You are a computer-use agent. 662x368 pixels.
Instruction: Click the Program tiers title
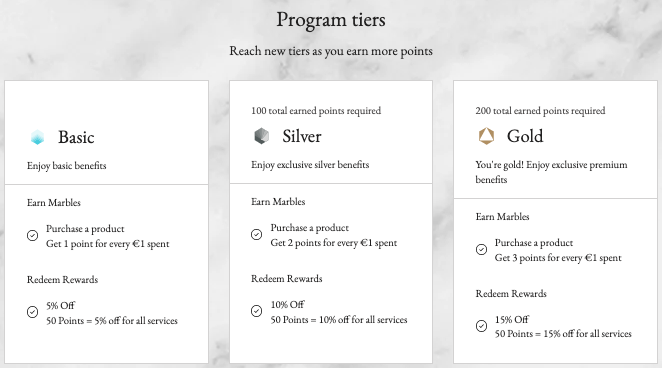331,20
